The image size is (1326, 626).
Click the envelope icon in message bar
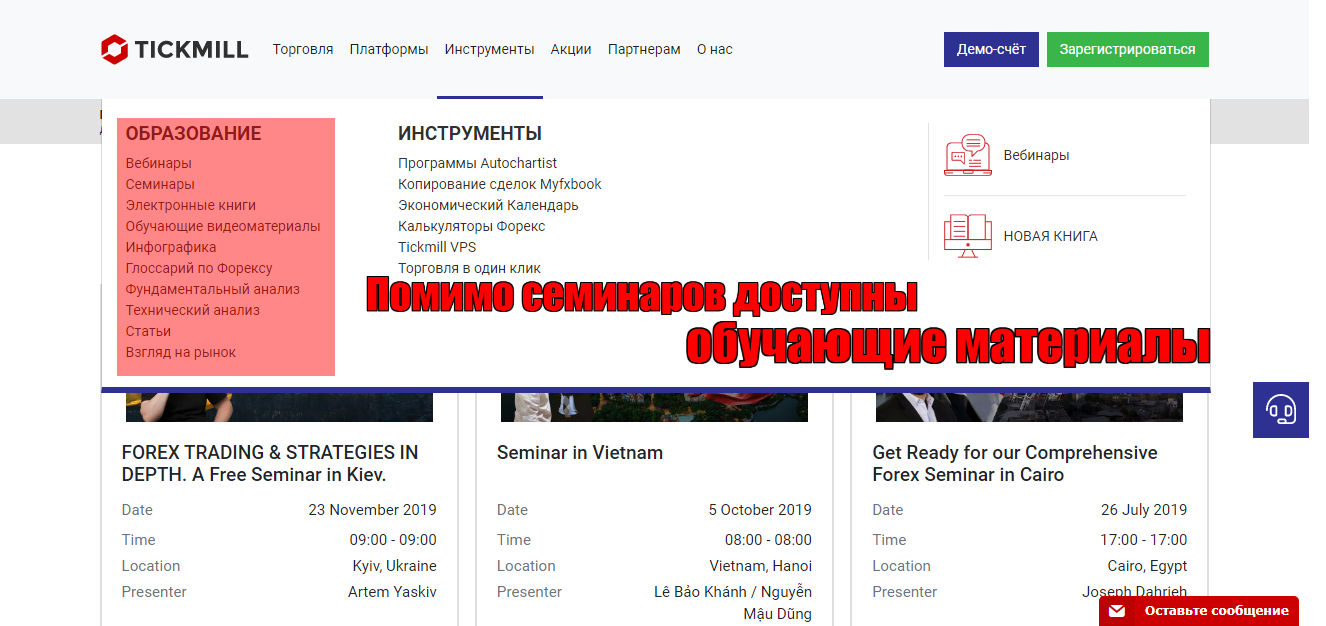pyautogui.click(x=1117, y=611)
